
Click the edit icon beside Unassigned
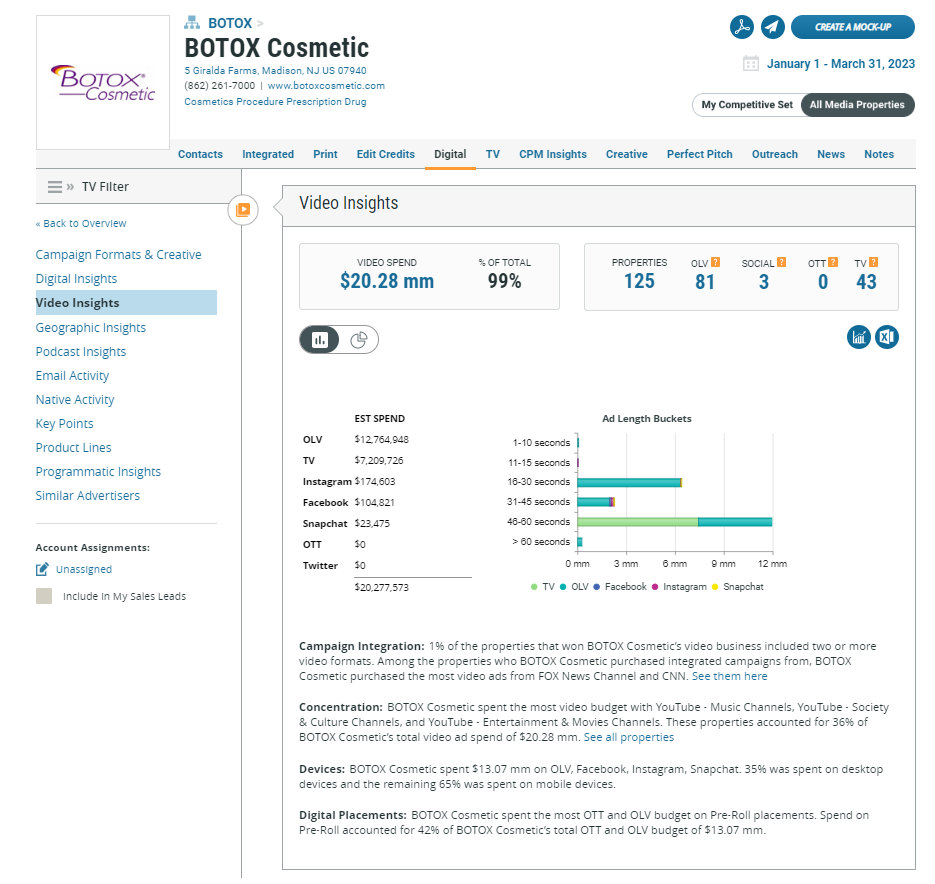point(42,569)
